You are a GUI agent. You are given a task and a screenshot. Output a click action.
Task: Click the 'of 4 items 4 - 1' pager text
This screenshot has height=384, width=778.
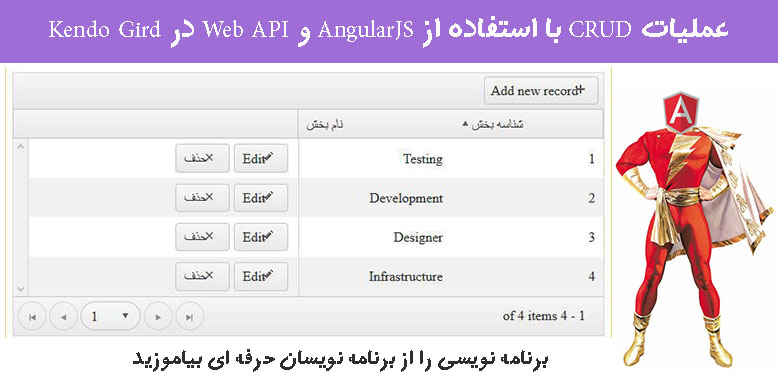(x=544, y=316)
